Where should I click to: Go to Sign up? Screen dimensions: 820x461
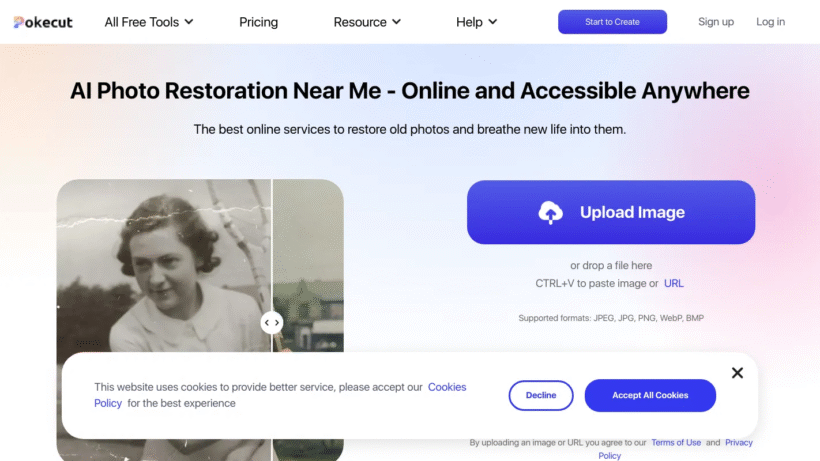716,22
